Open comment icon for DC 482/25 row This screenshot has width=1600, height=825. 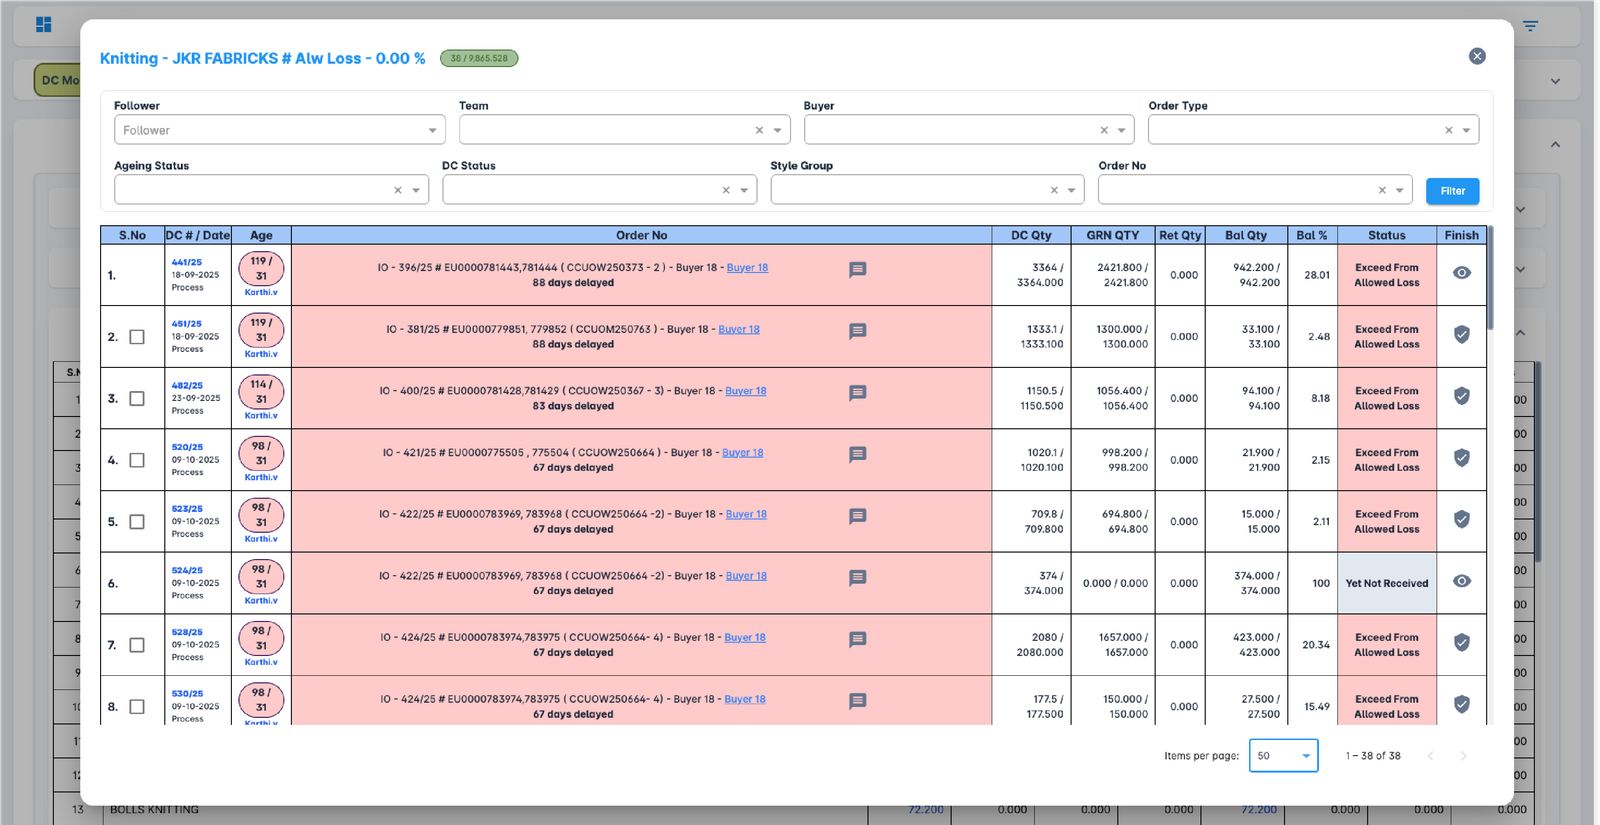point(857,393)
